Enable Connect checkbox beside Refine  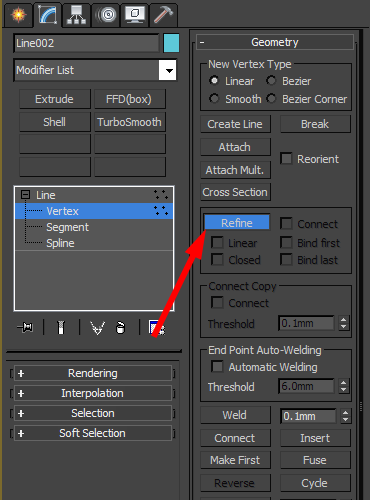pyautogui.click(x=286, y=224)
